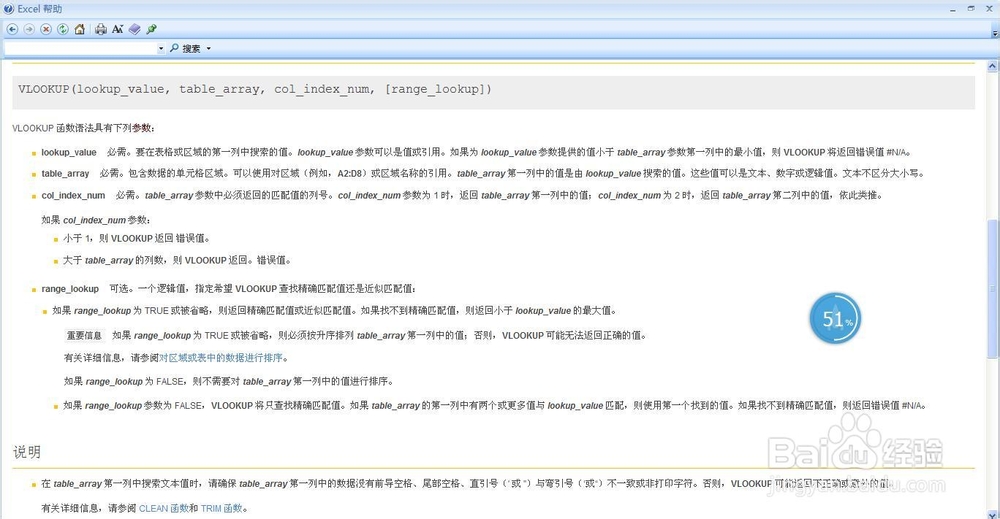This screenshot has width=1000, height=519.
Task: Click the Excel 帮助 window title
Action: (40, 9)
